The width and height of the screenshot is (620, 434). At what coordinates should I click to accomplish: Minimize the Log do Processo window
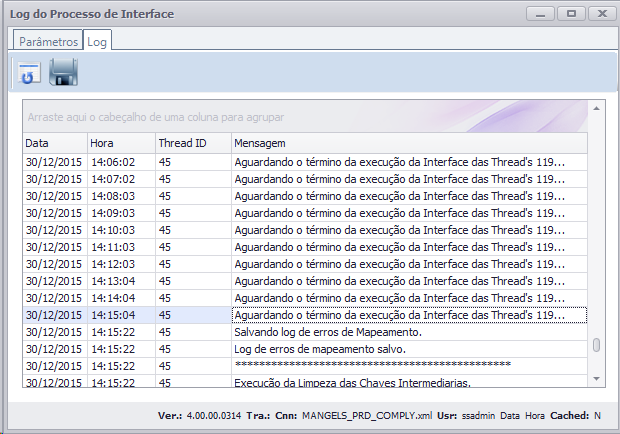tap(540, 14)
